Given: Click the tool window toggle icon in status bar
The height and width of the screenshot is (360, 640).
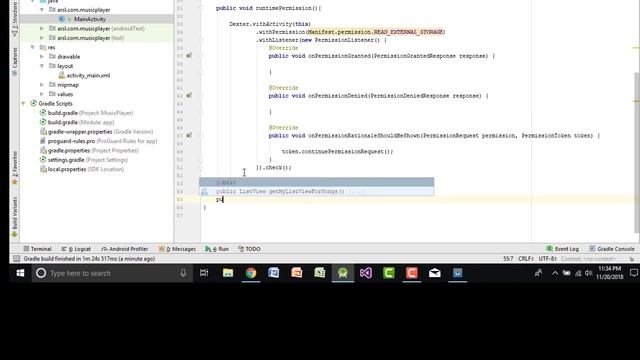Looking at the screenshot, I should click(x=16, y=258).
